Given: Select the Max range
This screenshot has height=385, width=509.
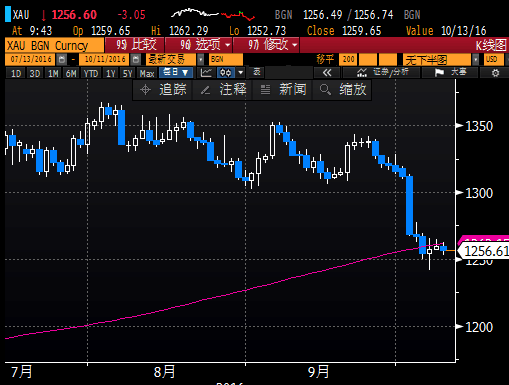Looking at the screenshot, I should pyautogui.click(x=147, y=73).
